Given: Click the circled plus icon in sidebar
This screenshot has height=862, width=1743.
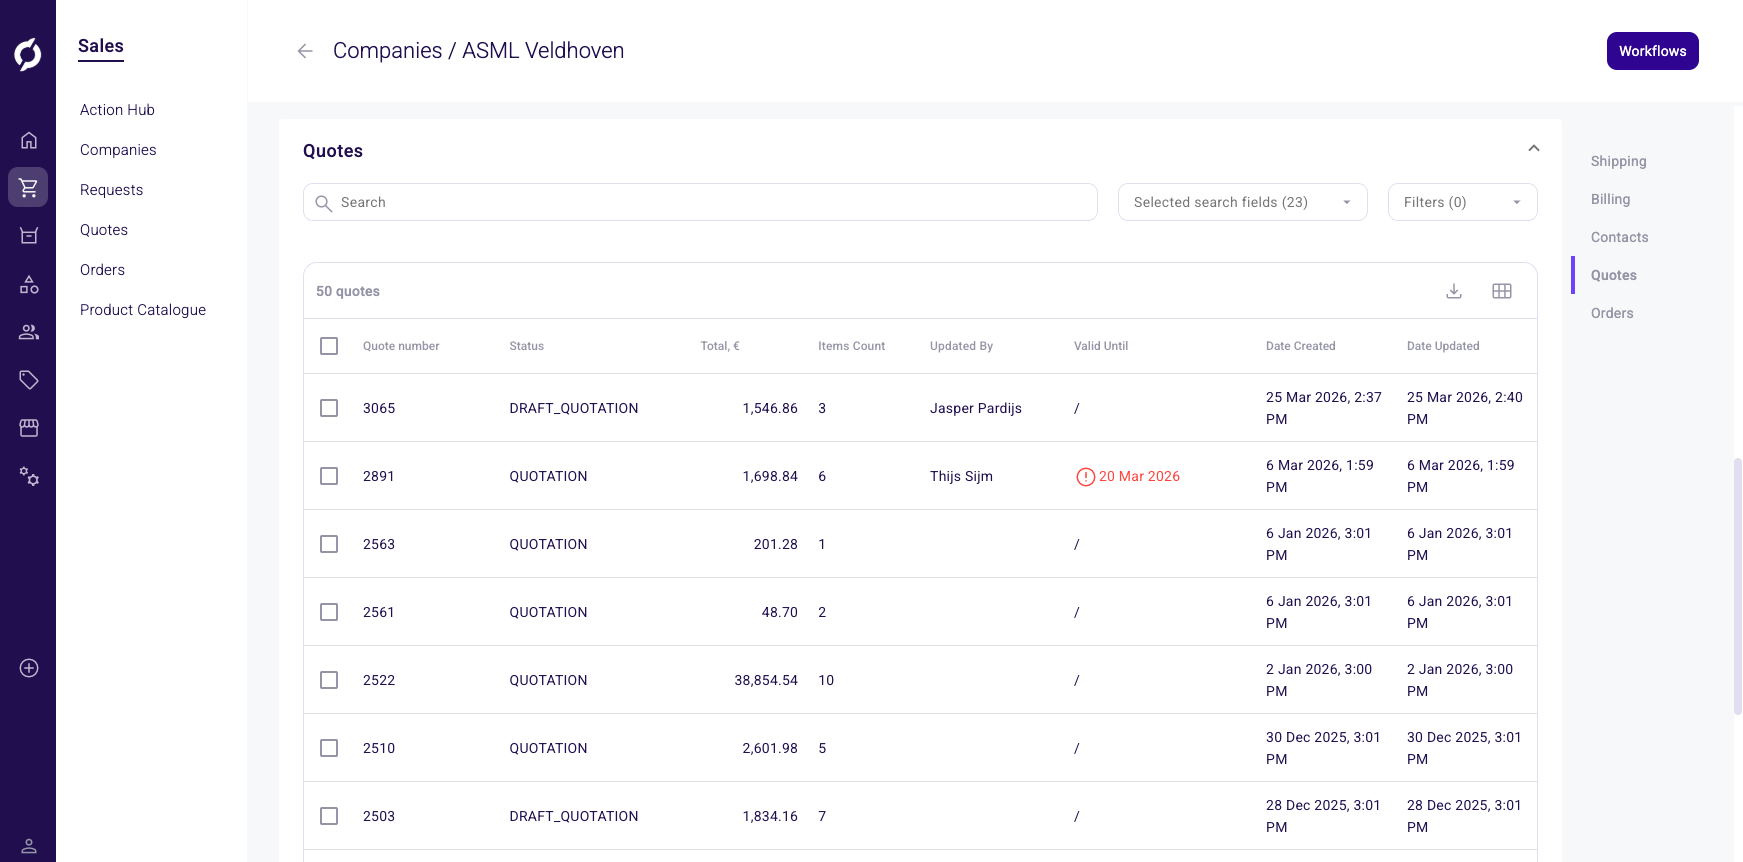Looking at the screenshot, I should (29, 668).
